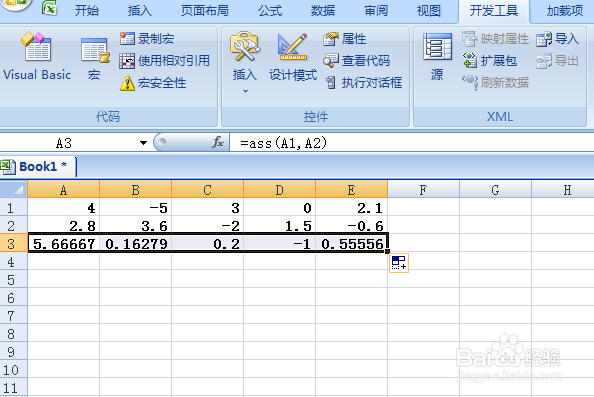Click 查看代码 view code

[x=356, y=61]
